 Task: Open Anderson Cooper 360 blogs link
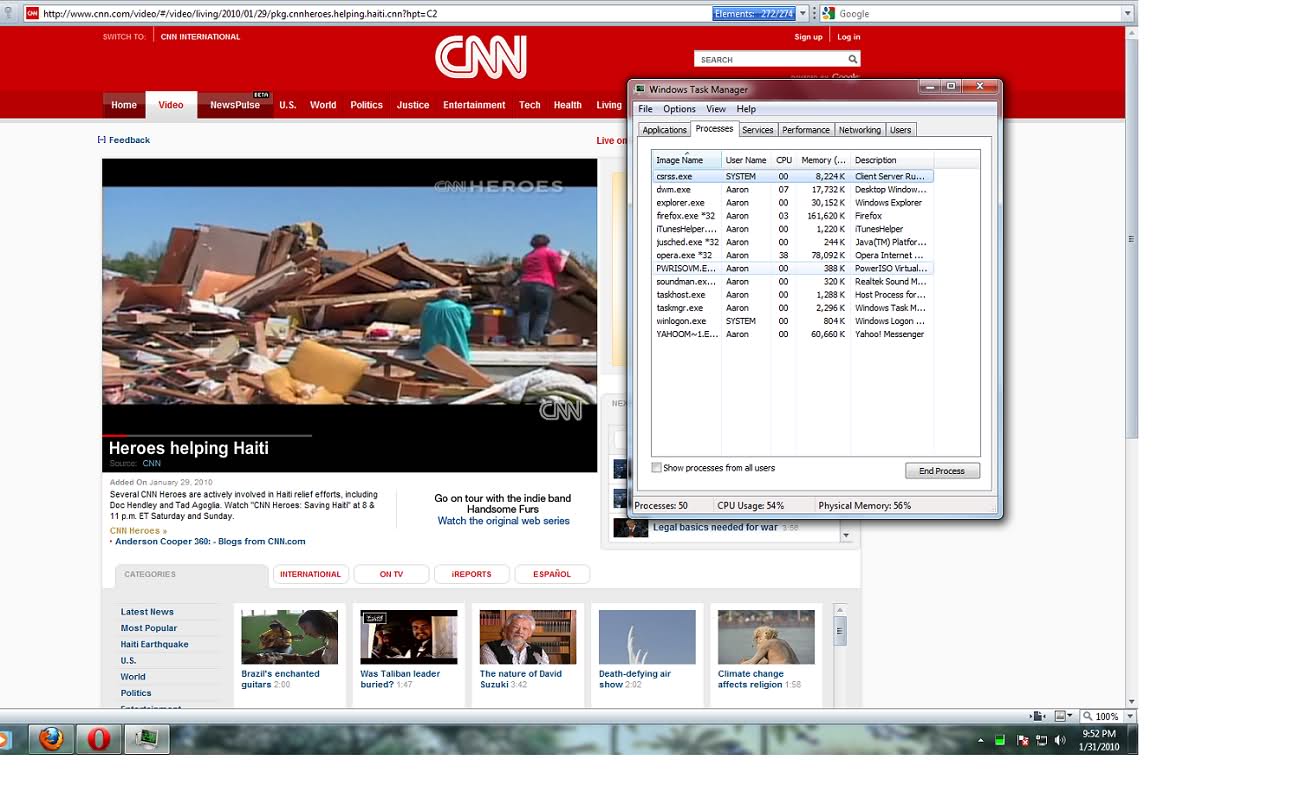[x=210, y=542]
